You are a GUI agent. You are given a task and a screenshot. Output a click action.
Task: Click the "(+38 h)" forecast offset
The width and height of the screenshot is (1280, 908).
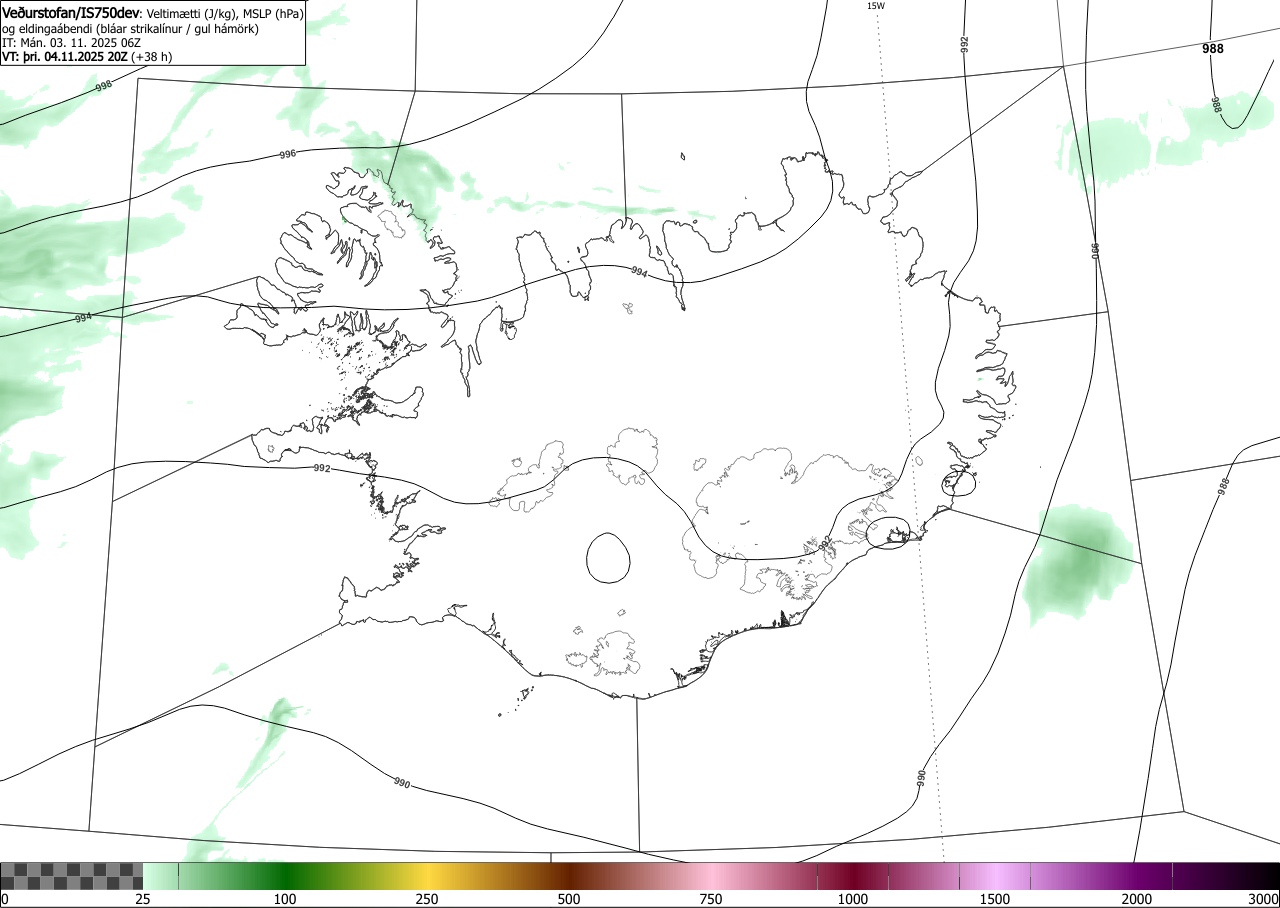[152, 57]
